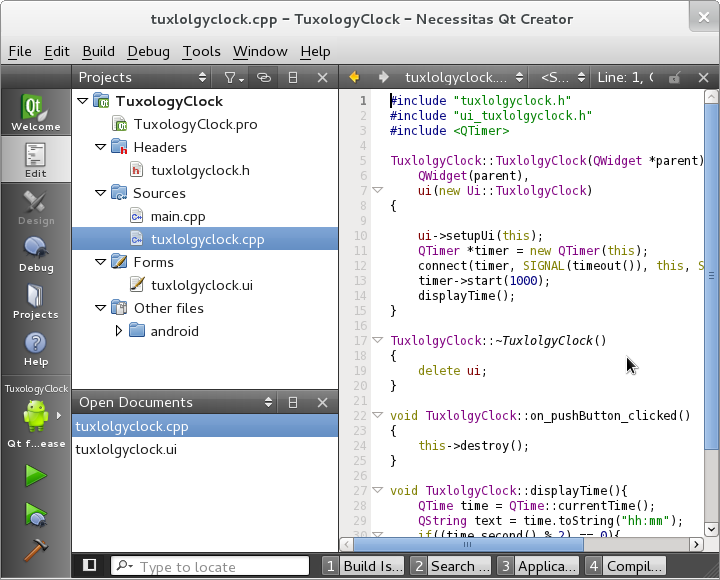720x580 pixels.
Task: Open the File menu
Action: coord(20,51)
